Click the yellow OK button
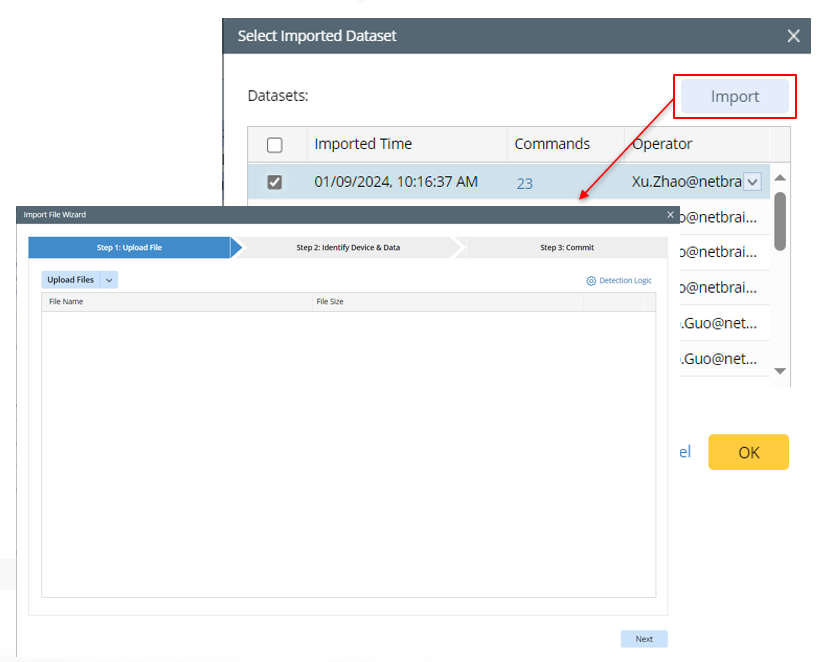The height and width of the screenshot is (662, 821). click(748, 452)
